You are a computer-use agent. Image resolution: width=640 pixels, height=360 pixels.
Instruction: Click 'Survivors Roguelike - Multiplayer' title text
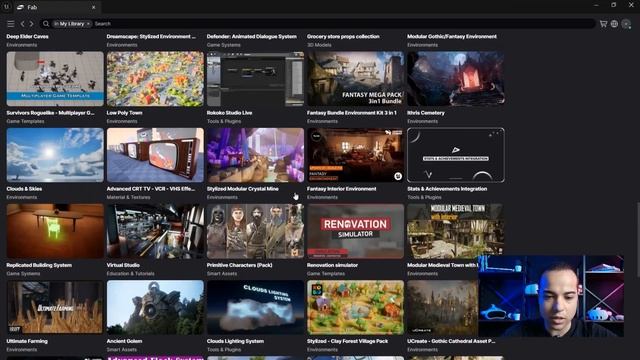pyautogui.click(x=50, y=113)
